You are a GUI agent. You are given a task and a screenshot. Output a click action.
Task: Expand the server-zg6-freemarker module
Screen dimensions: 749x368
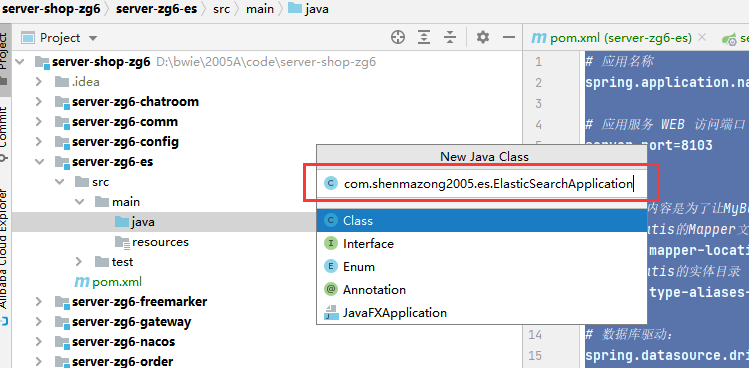pos(39,302)
